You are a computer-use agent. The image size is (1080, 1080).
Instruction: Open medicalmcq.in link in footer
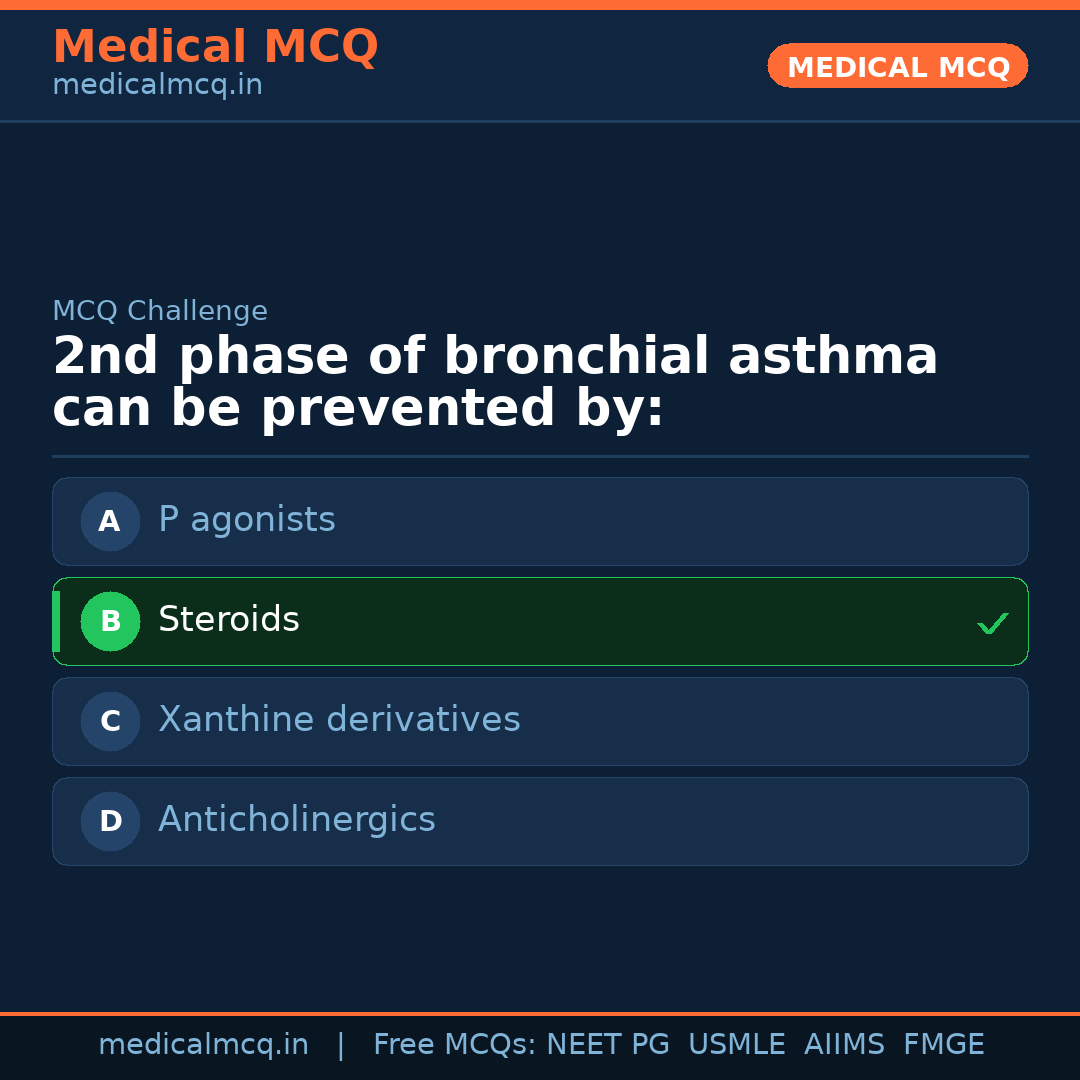(203, 1045)
